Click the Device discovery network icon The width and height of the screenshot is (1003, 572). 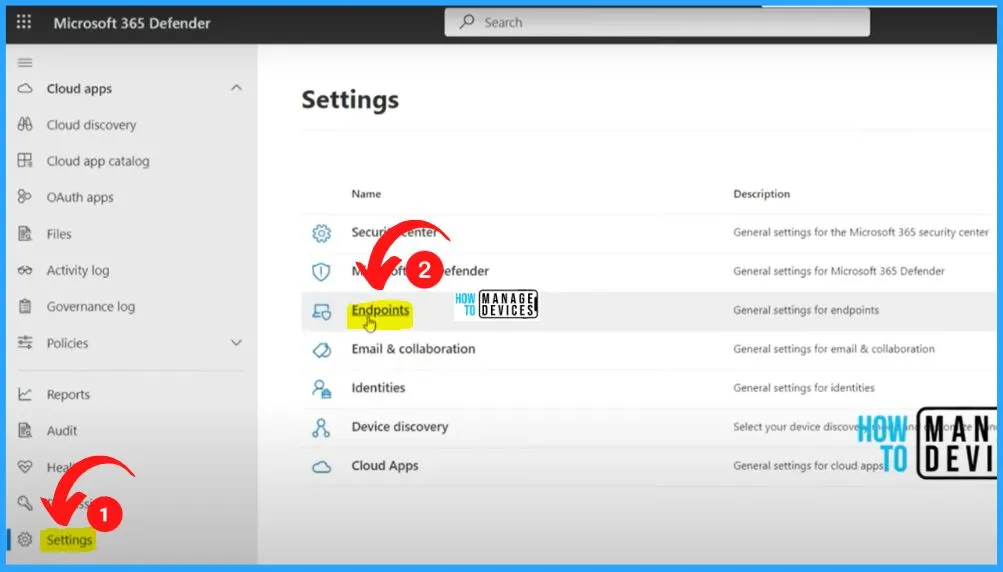321,427
